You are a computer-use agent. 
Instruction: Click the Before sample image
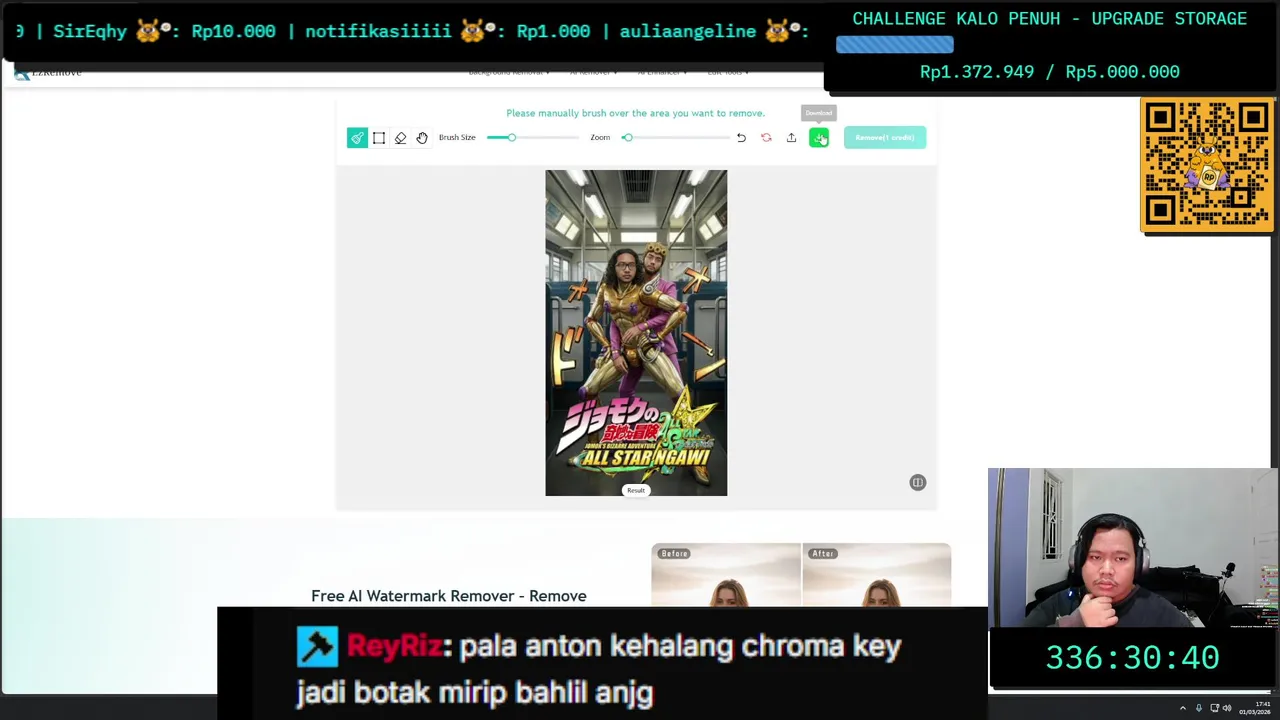[726, 575]
